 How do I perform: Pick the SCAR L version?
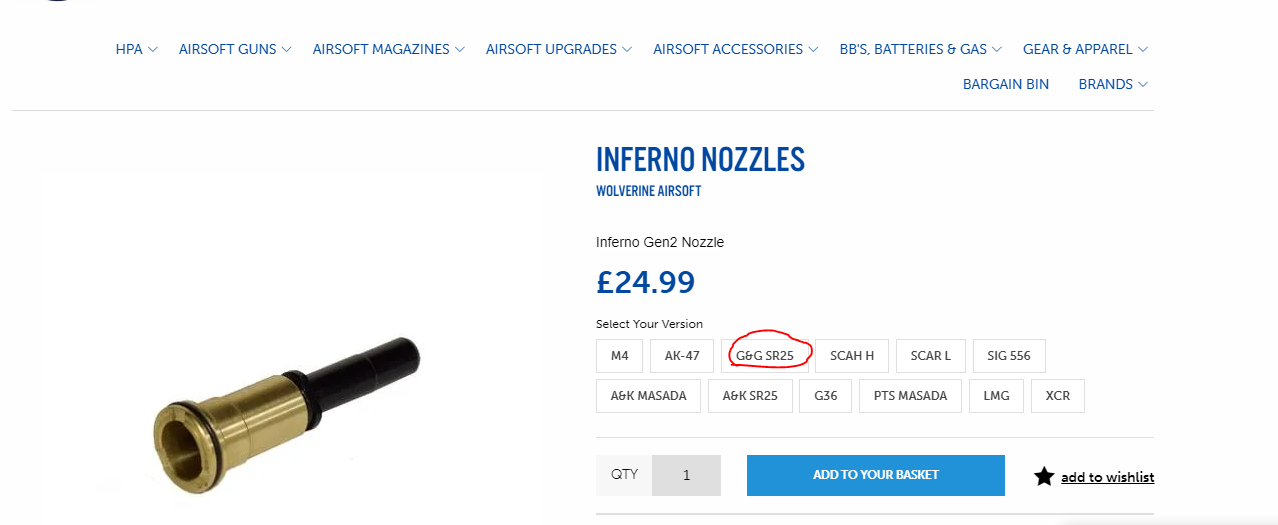point(930,355)
